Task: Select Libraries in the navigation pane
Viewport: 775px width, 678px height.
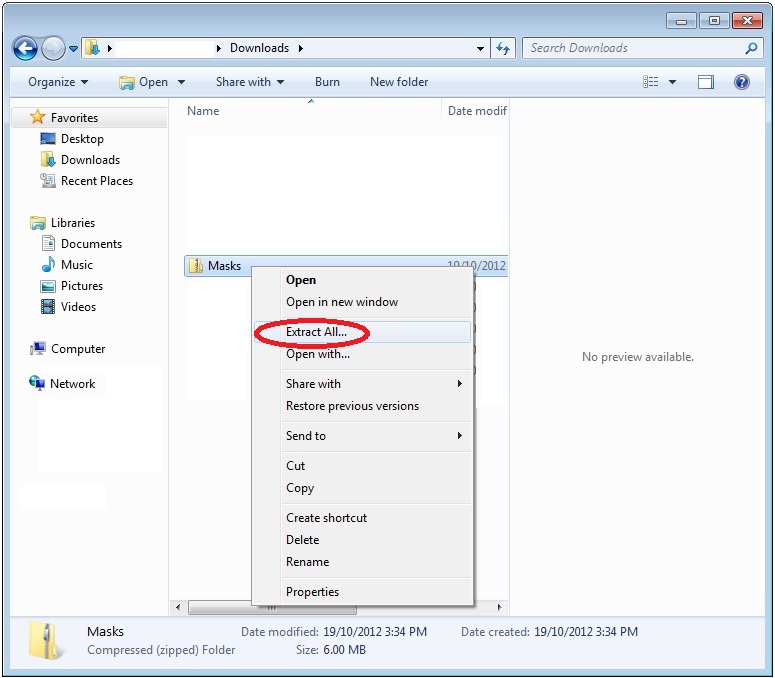Action: tap(73, 223)
